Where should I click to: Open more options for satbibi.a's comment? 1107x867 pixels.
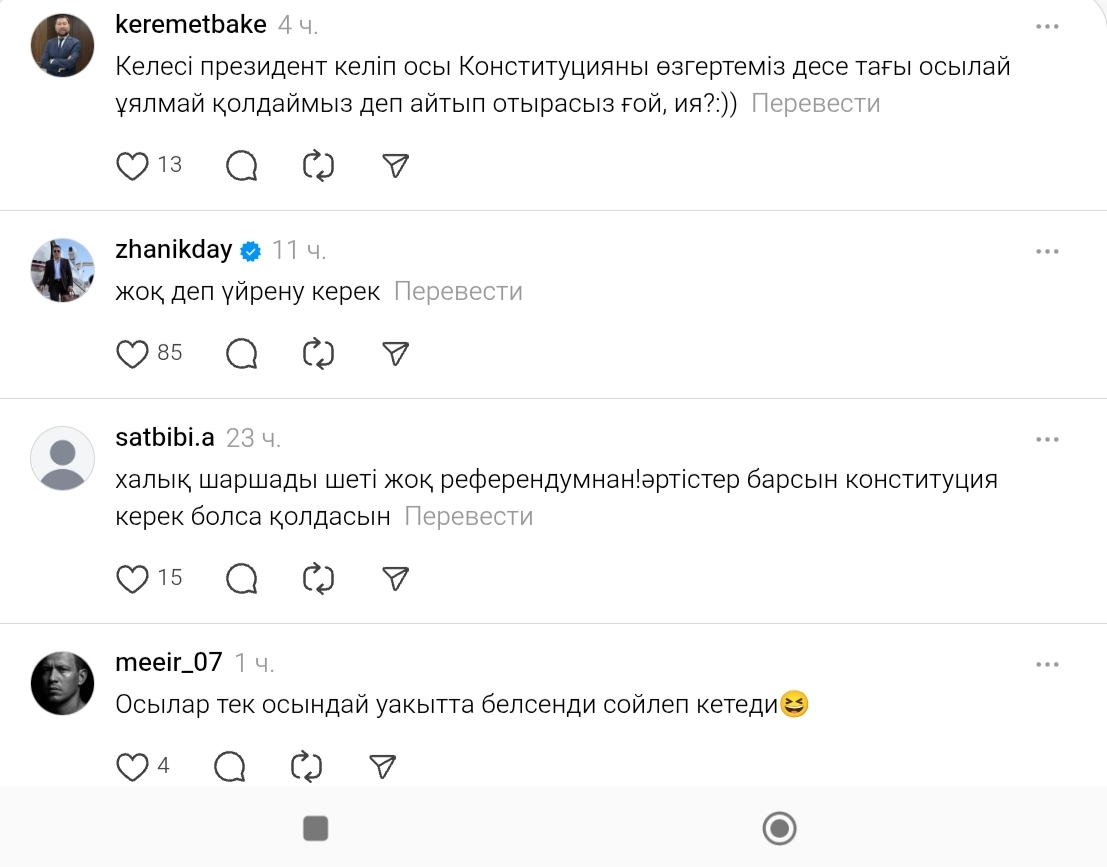pyautogui.click(x=1047, y=439)
